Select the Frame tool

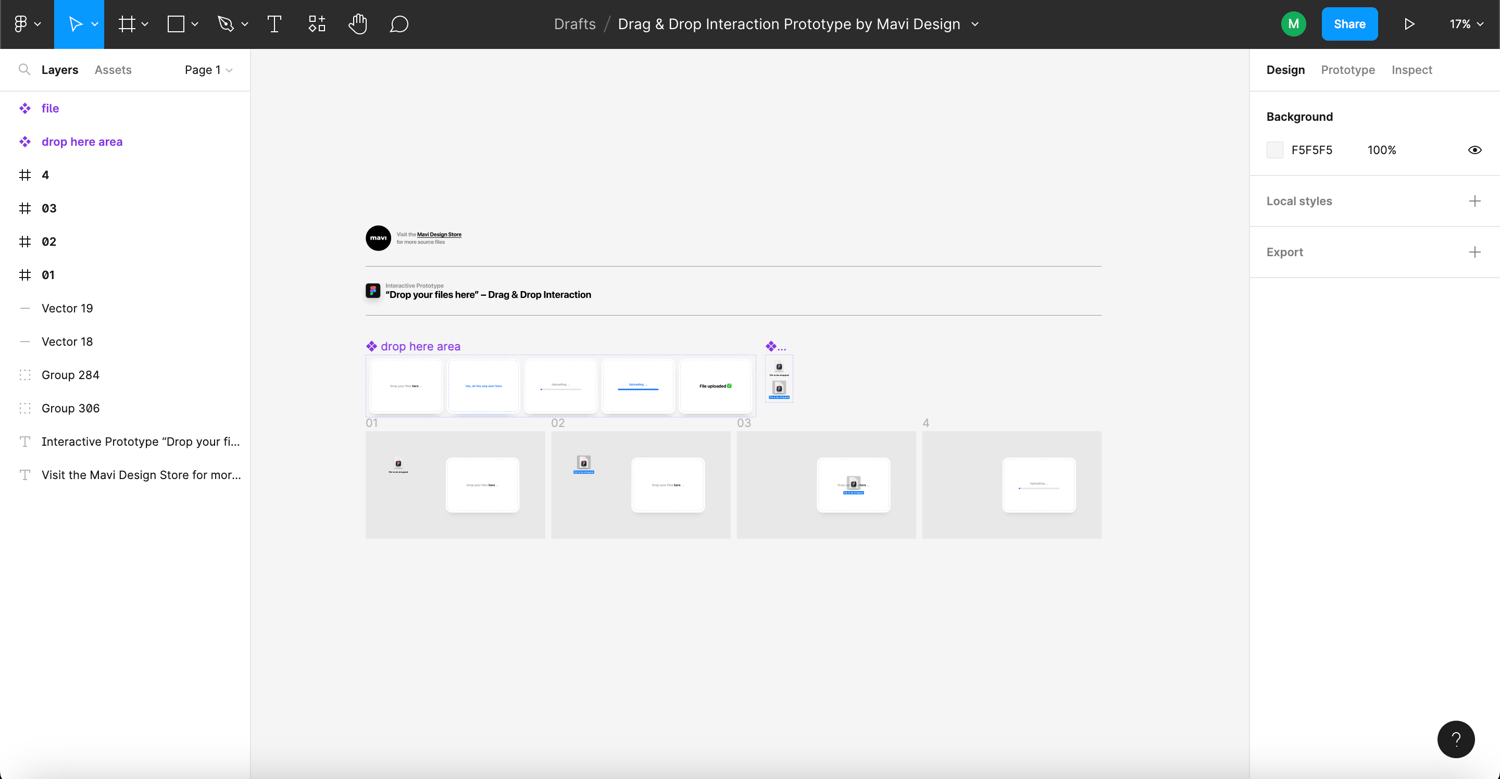click(127, 24)
